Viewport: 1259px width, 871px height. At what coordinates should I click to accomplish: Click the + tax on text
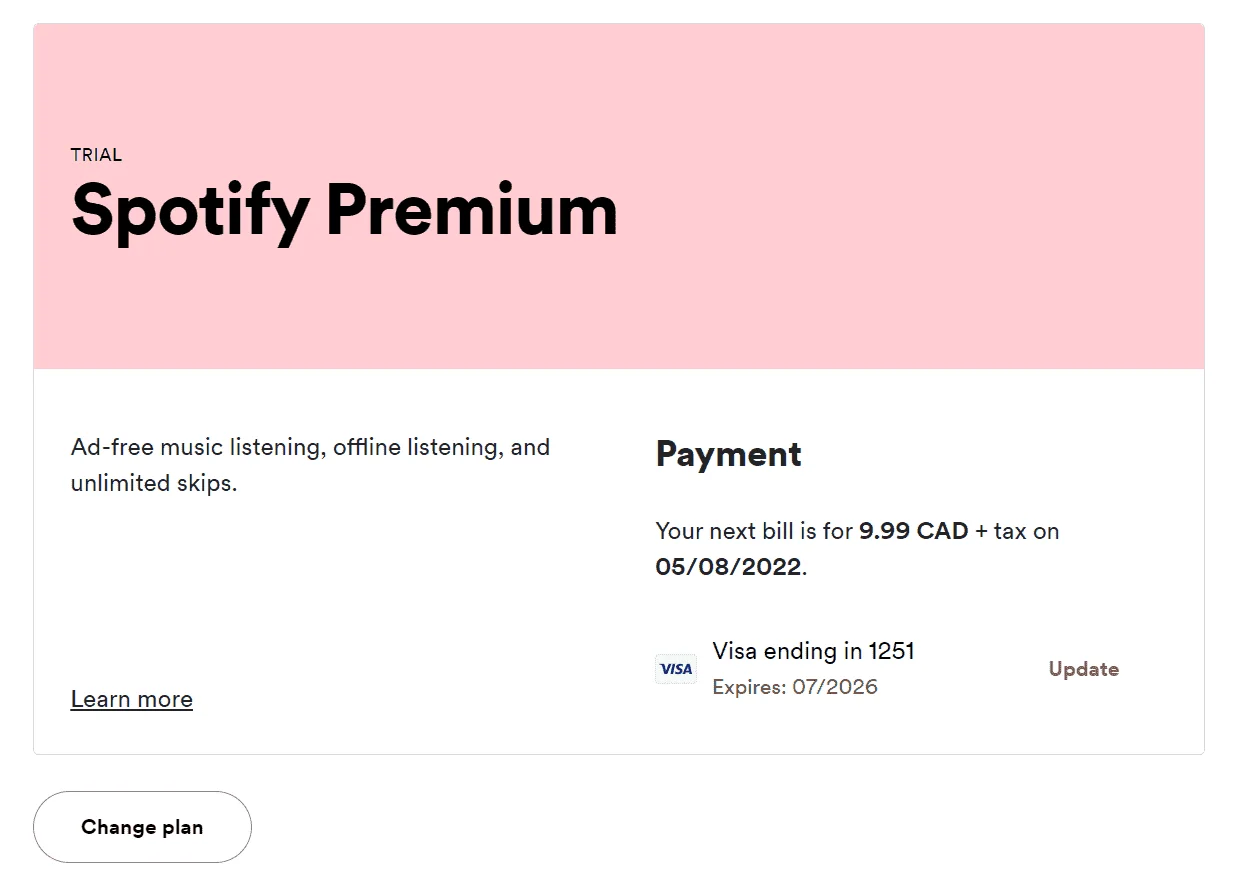[x=1017, y=531]
